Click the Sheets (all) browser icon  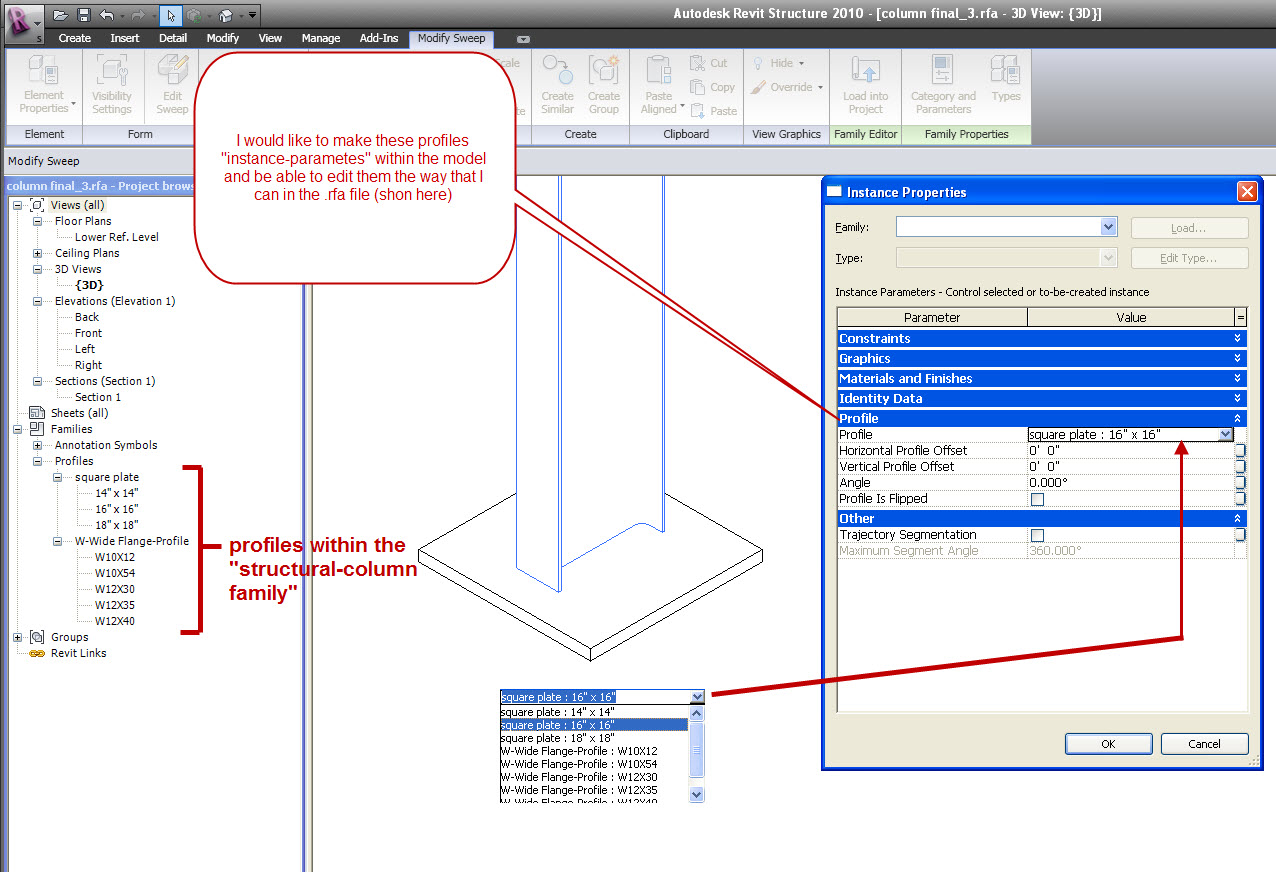click(x=37, y=413)
